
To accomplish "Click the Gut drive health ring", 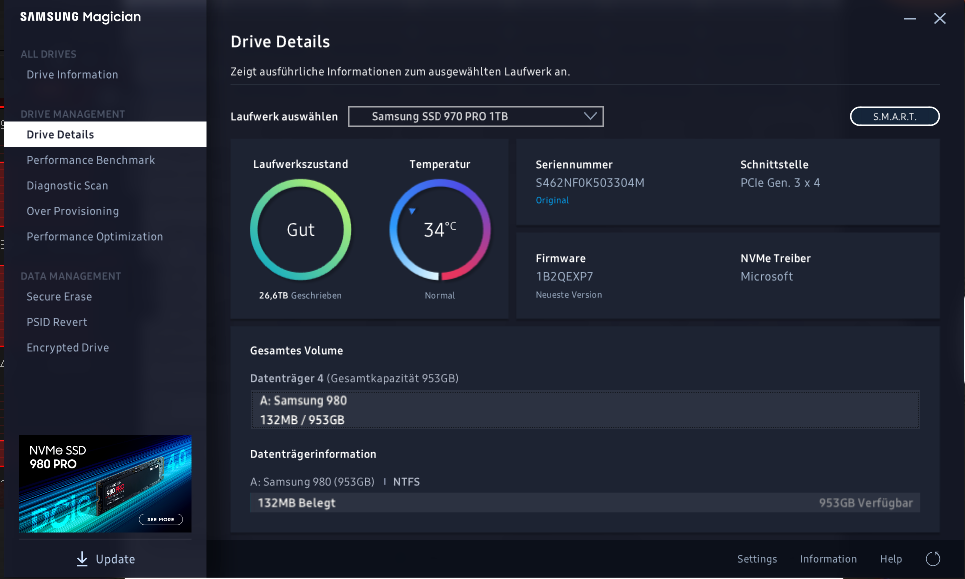I will point(300,230).
